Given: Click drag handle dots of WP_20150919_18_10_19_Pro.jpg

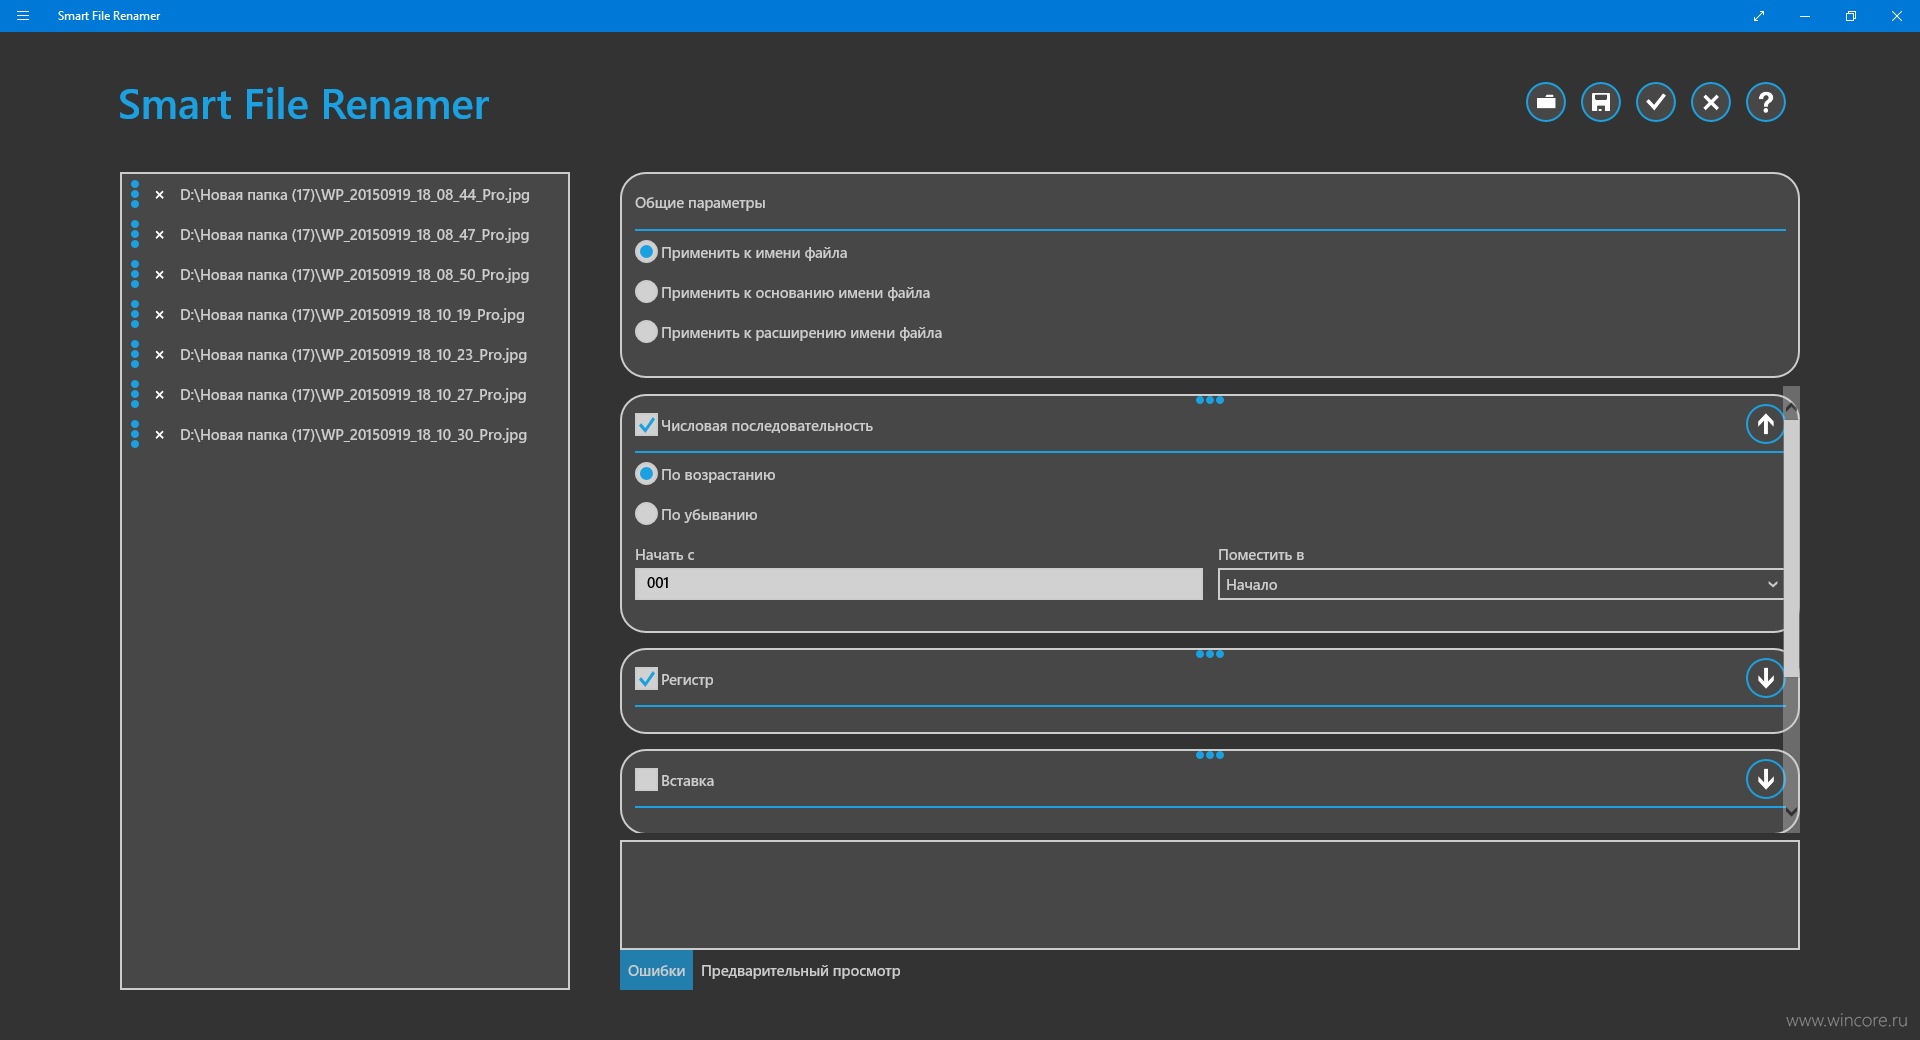Looking at the screenshot, I should [135, 314].
